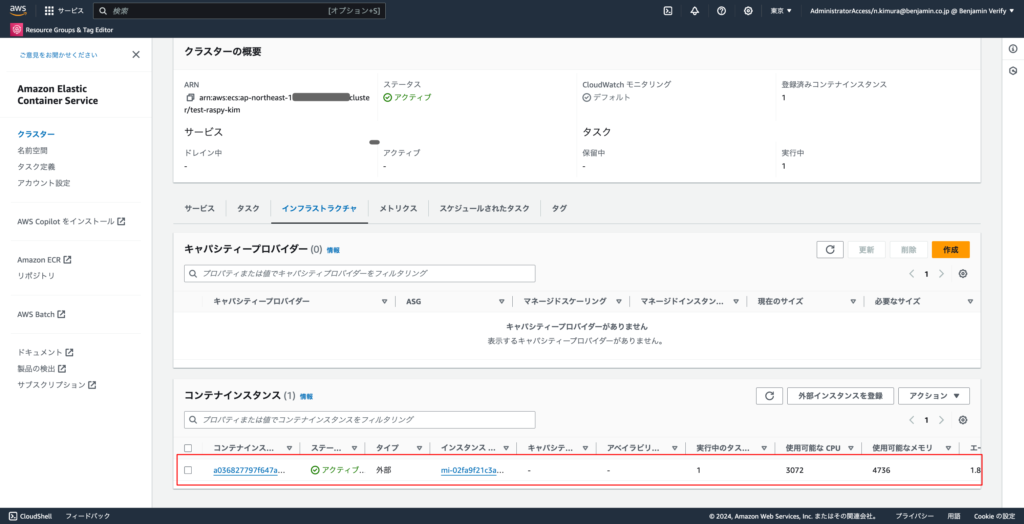1024x524 pixels.
Task: Switch to the メトリクス tab
Action: tap(398, 208)
